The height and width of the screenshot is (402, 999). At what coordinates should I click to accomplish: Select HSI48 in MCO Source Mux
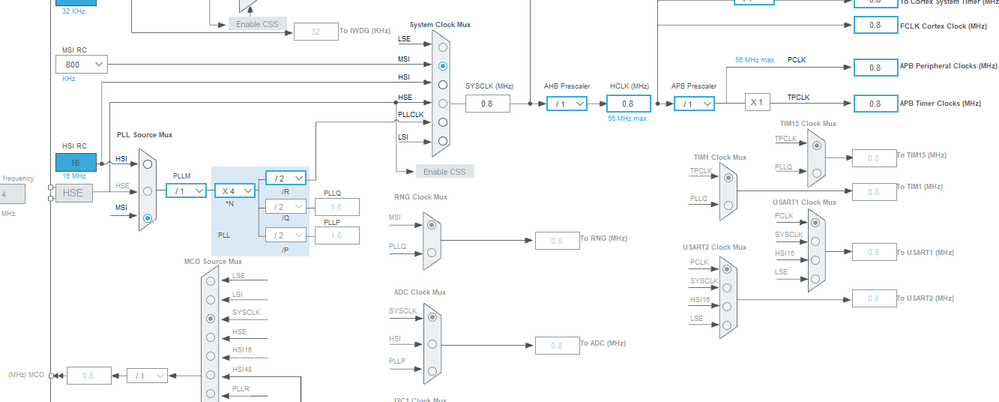point(211,375)
